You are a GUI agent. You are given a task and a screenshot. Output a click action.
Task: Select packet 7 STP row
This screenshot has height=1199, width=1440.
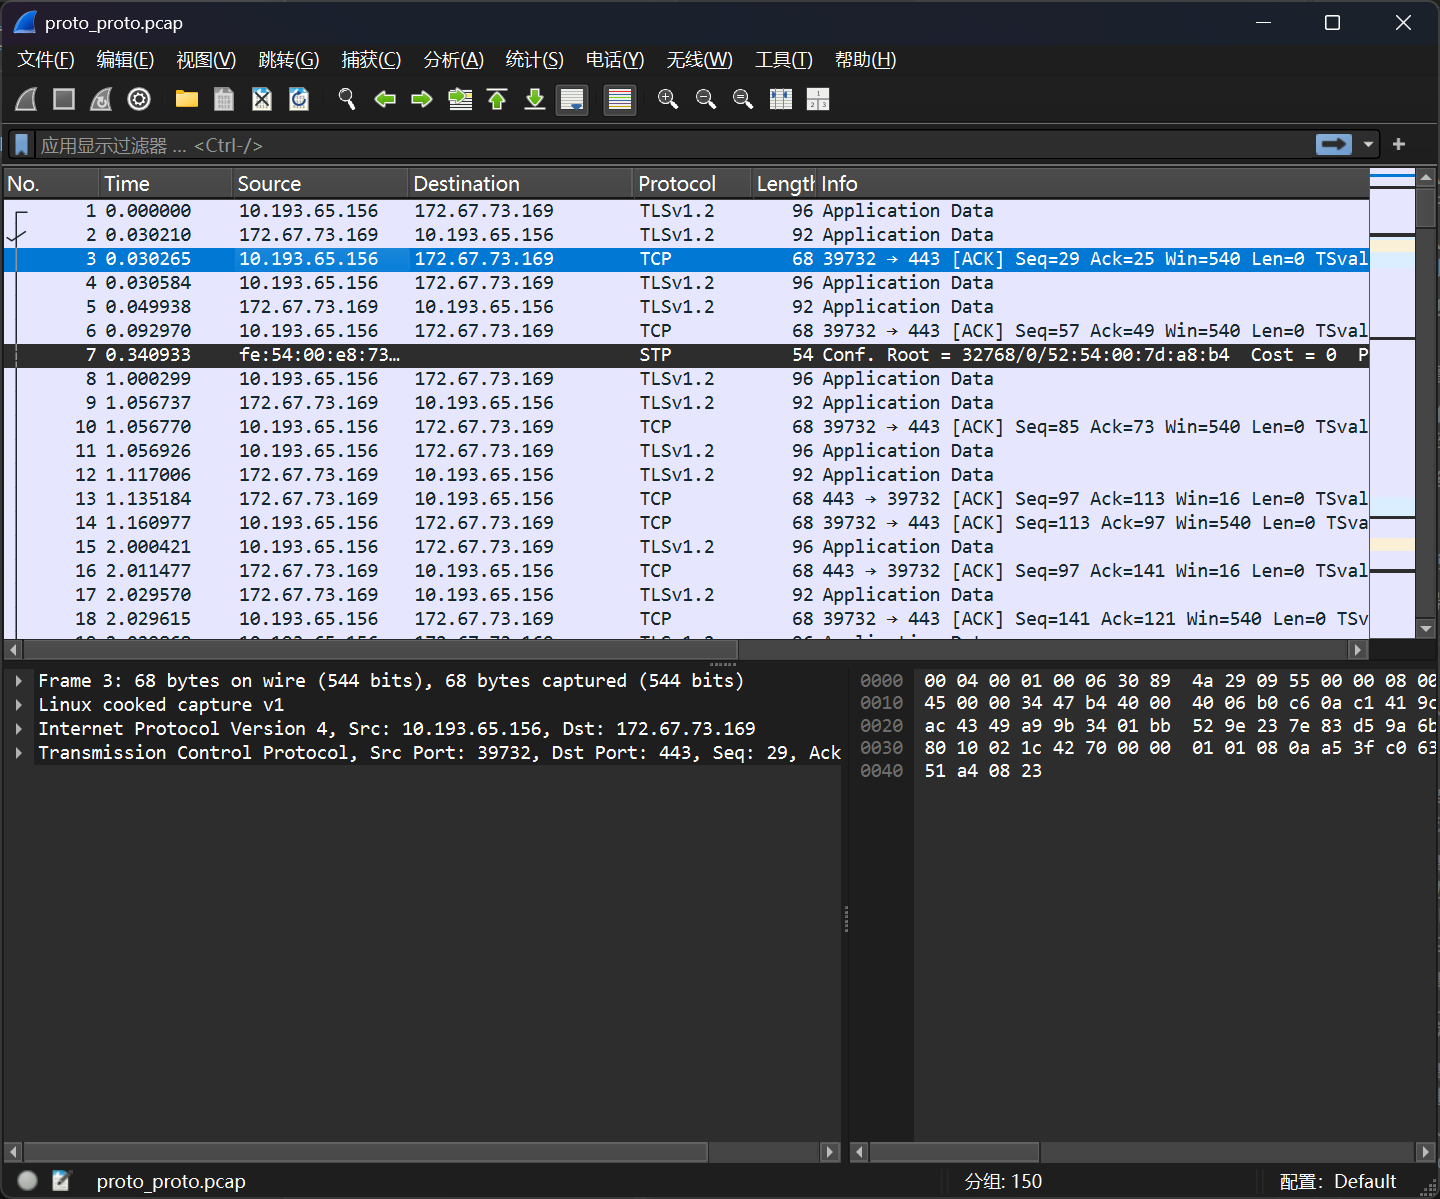pyautogui.click(x=686, y=355)
